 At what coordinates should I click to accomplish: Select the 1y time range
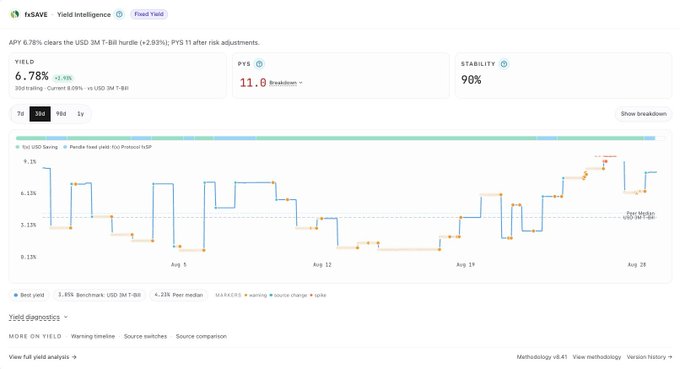click(x=80, y=114)
